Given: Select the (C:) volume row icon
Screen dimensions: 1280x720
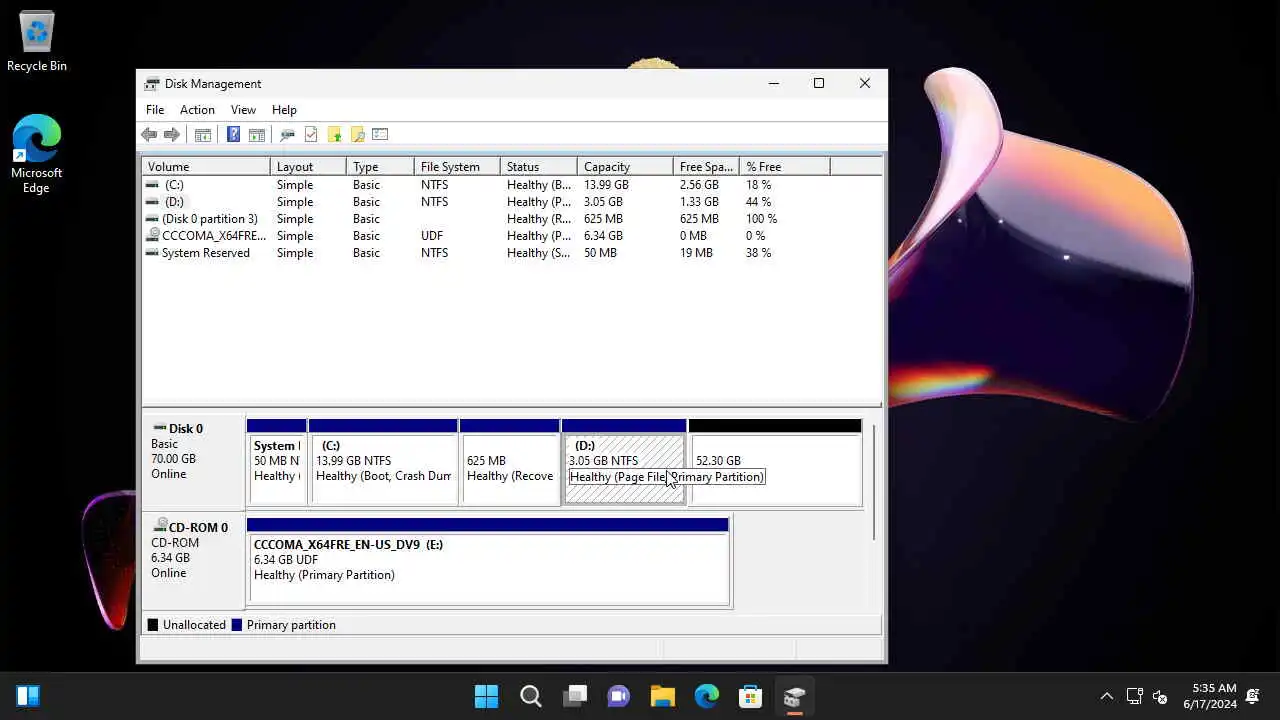Looking at the screenshot, I should 152,185.
